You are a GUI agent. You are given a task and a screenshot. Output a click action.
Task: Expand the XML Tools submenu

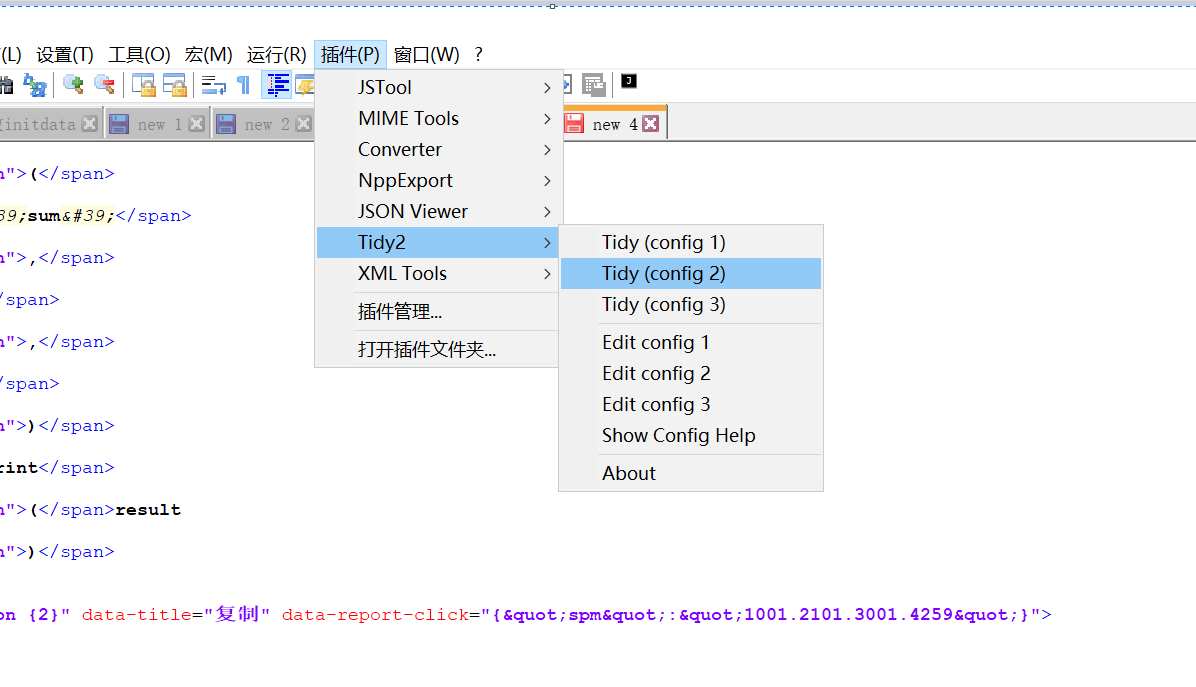click(x=403, y=273)
